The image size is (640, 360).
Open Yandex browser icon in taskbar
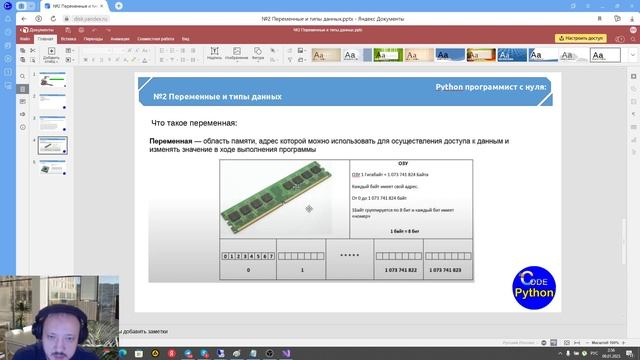coord(172,353)
